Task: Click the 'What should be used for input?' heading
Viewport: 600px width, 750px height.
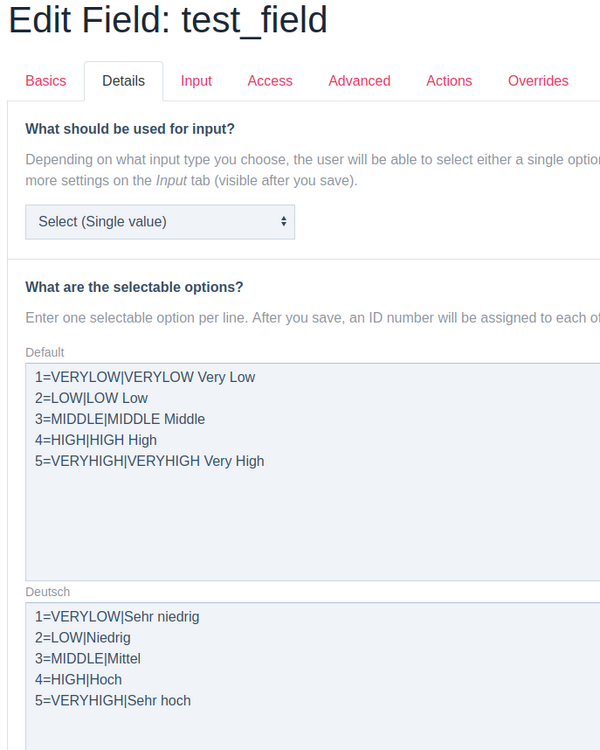Action: point(130,129)
